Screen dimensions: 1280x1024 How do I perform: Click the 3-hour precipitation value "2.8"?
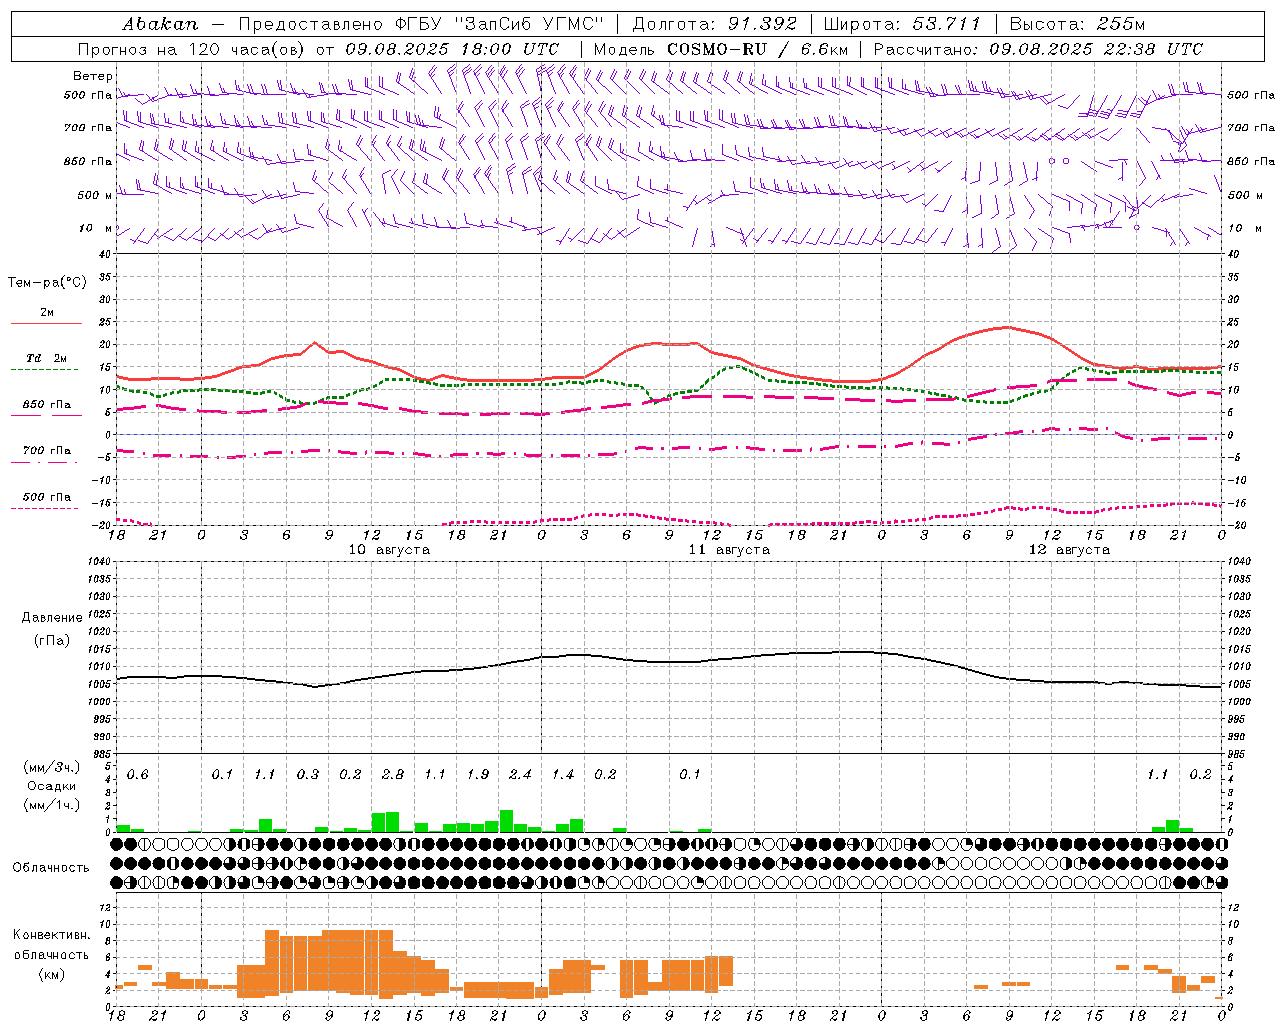point(393,775)
